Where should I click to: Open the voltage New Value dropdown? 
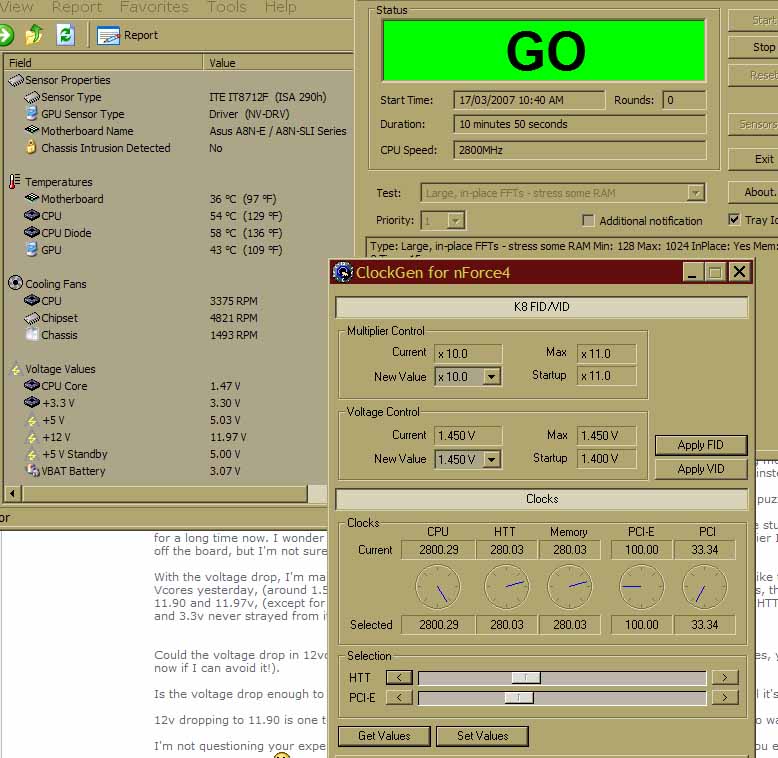491,459
